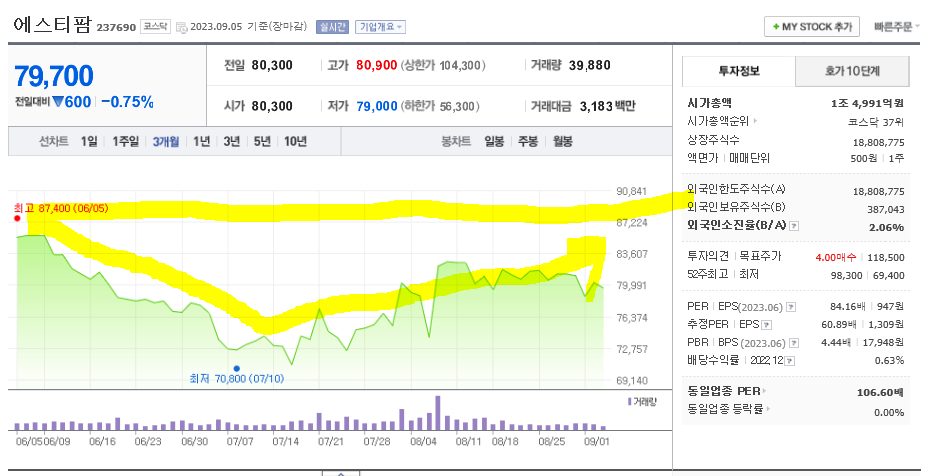
Task: Open help icon next to PBR BPS(2023.06)
Action: pyautogui.click(x=794, y=343)
